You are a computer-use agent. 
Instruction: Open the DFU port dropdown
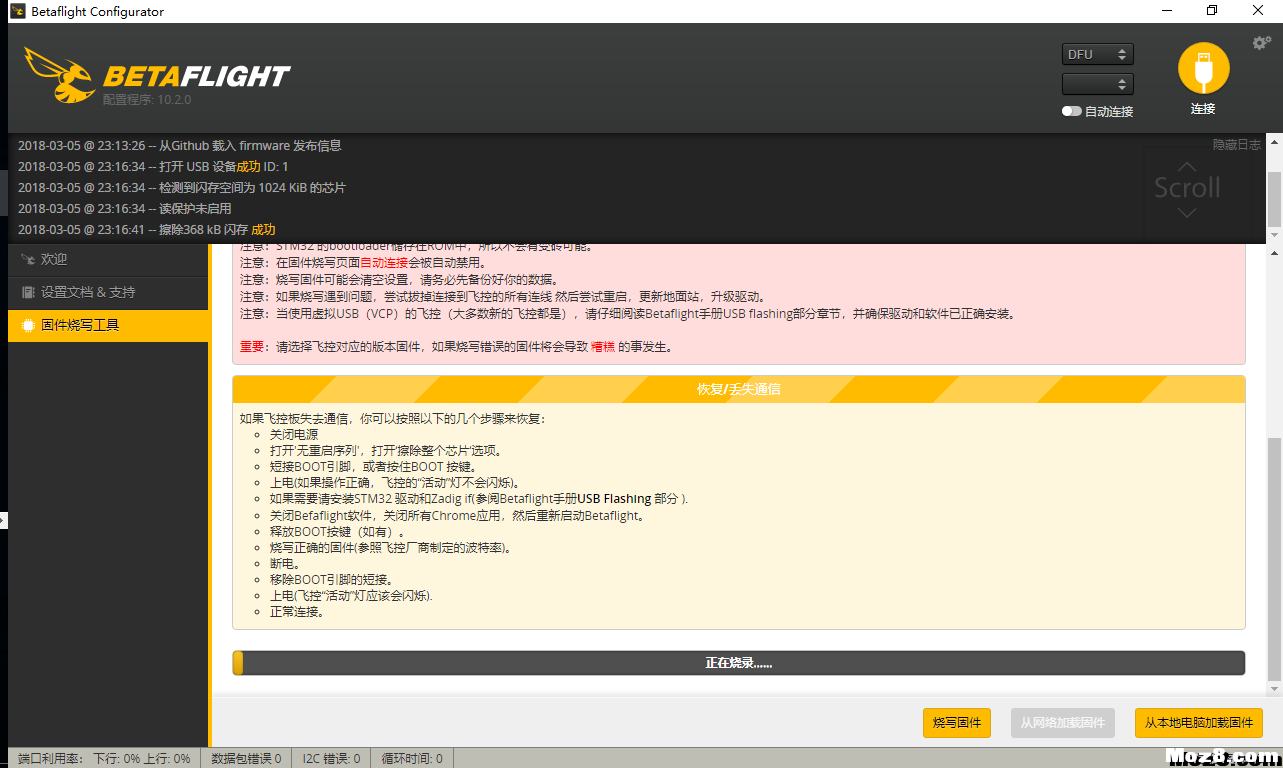(x=1097, y=54)
